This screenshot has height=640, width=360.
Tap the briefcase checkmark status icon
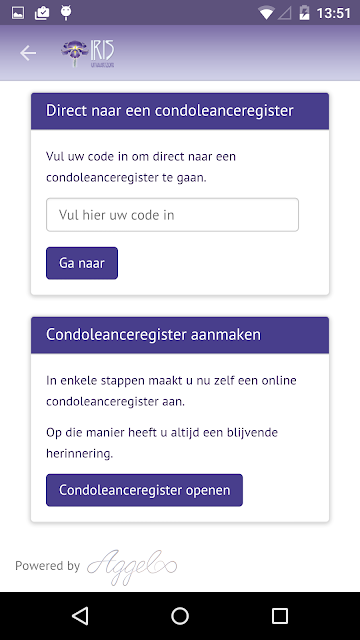click(x=42, y=13)
